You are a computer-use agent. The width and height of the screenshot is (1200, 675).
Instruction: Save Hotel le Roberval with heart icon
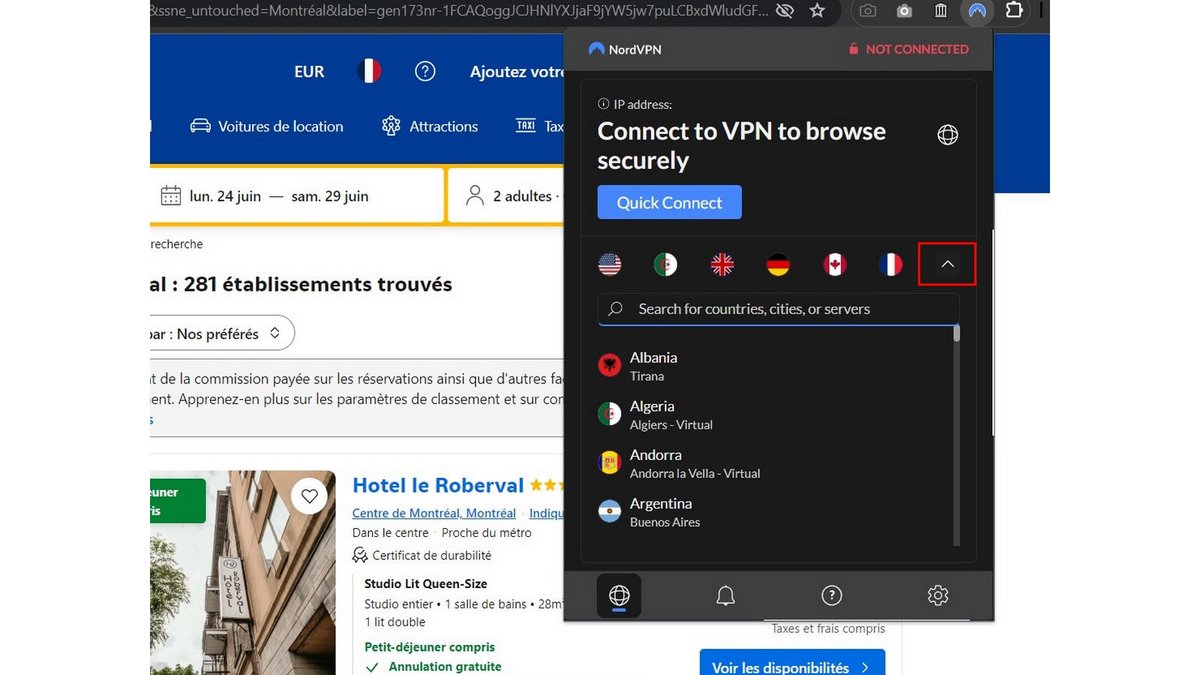(309, 496)
